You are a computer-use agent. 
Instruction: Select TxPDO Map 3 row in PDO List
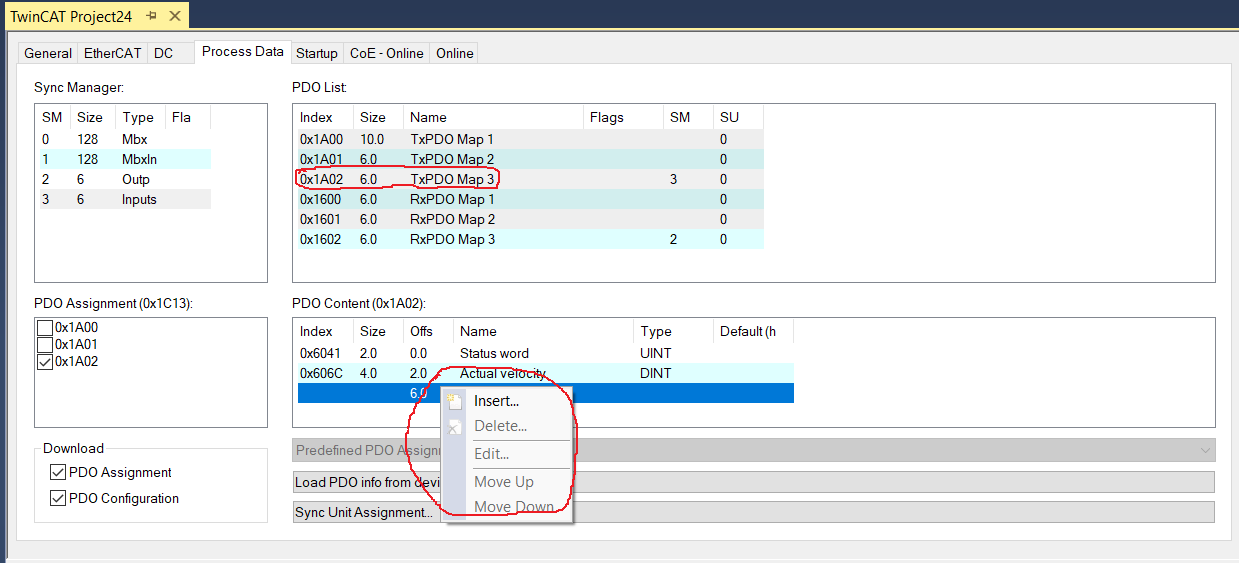(x=451, y=179)
